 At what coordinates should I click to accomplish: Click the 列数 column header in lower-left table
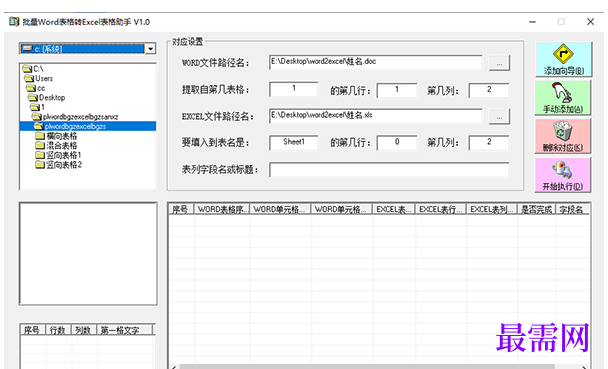click(84, 330)
